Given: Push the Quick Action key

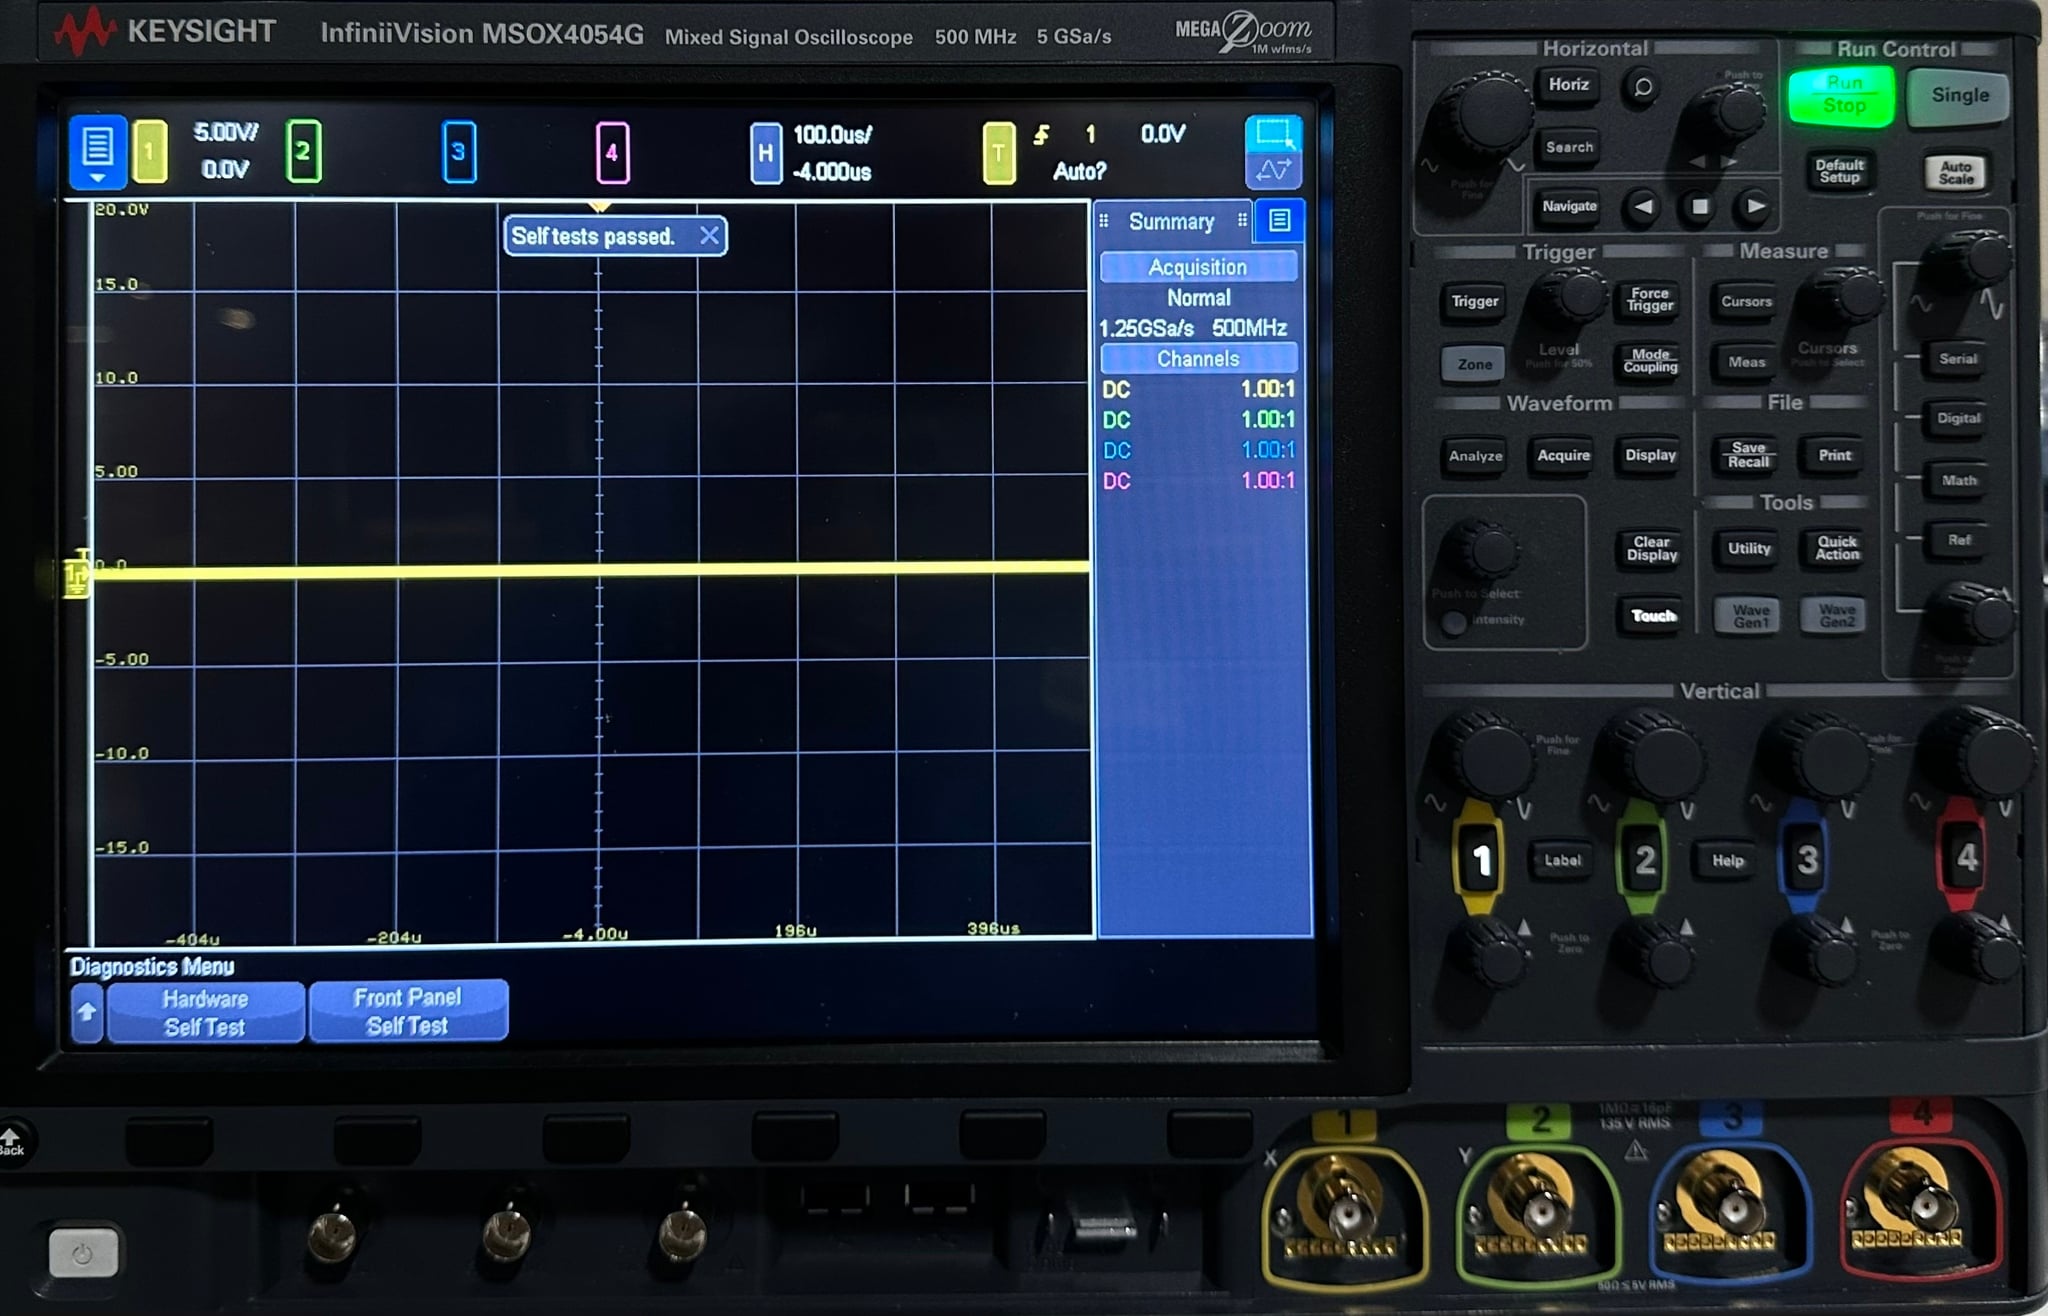Looking at the screenshot, I should click(1837, 548).
